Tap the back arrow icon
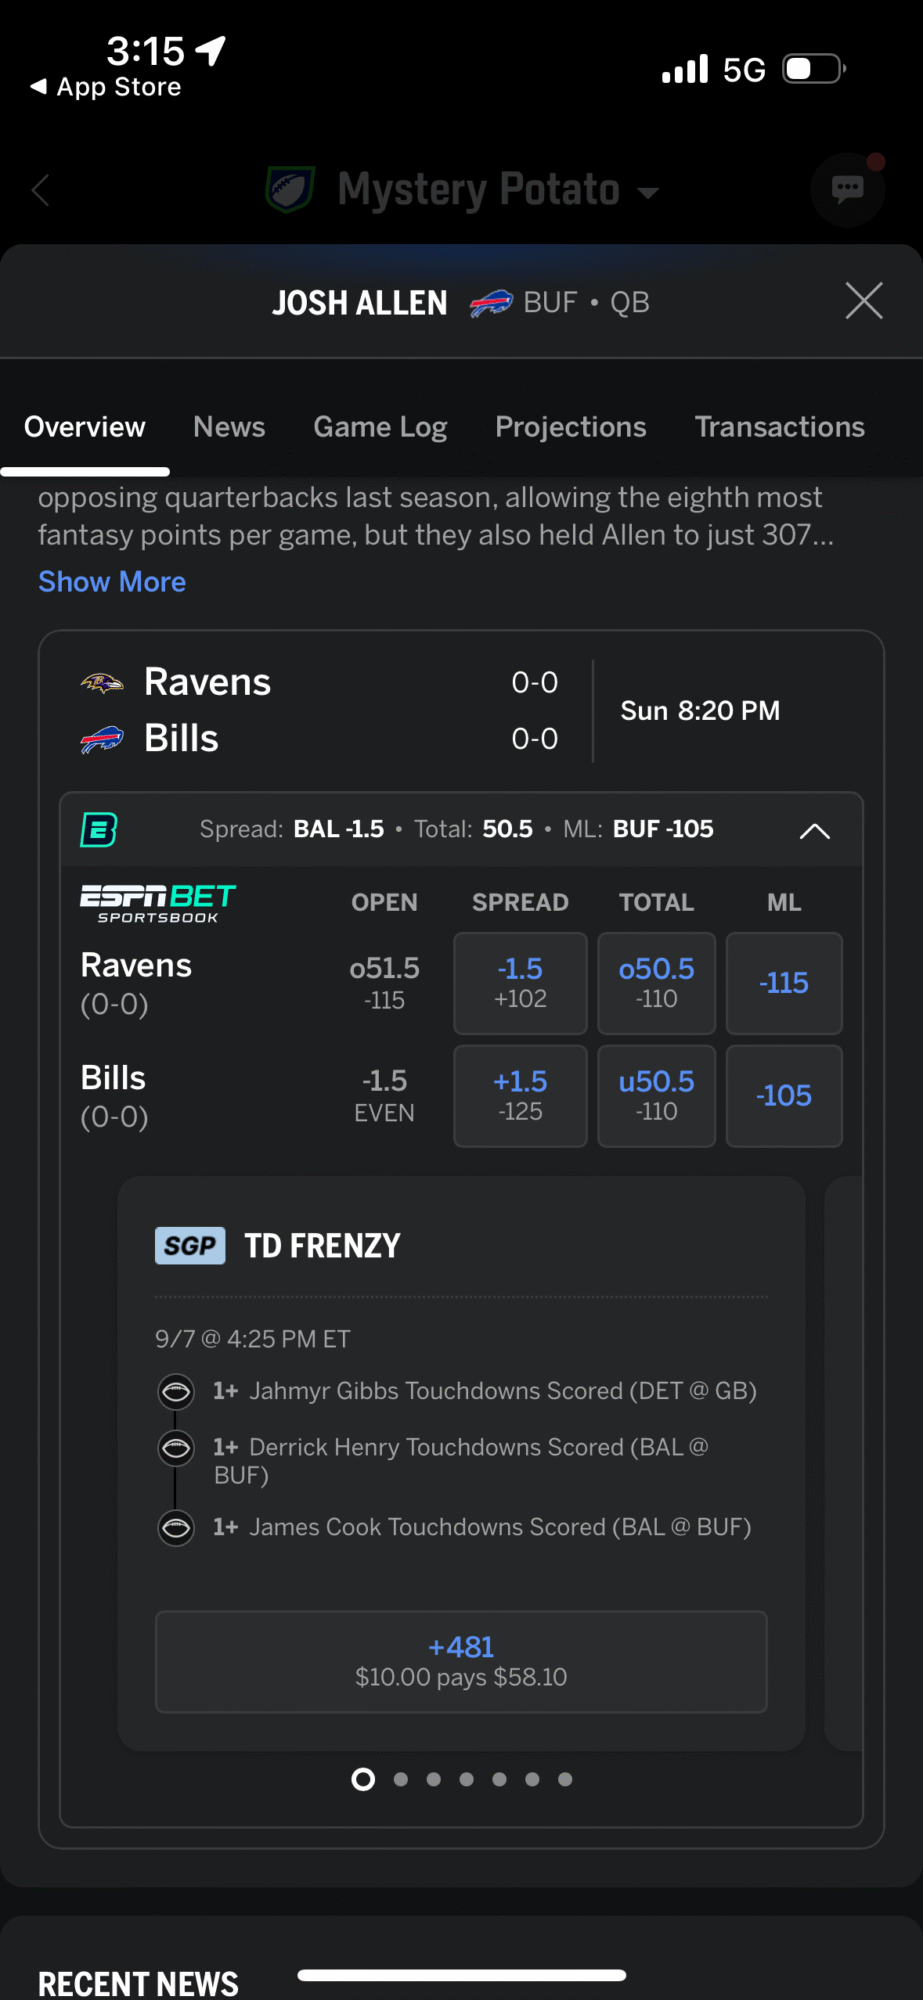Screen dimensions: 923x2000 pyautogui.click(x=41, y=190)
